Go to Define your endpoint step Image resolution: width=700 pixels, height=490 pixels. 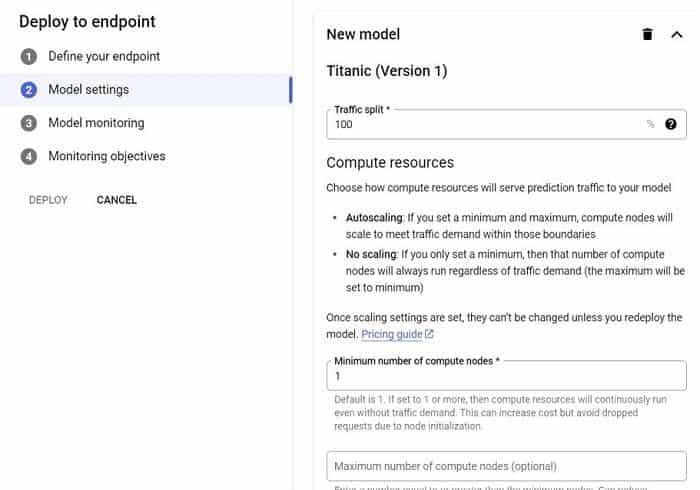click(104, 57)
